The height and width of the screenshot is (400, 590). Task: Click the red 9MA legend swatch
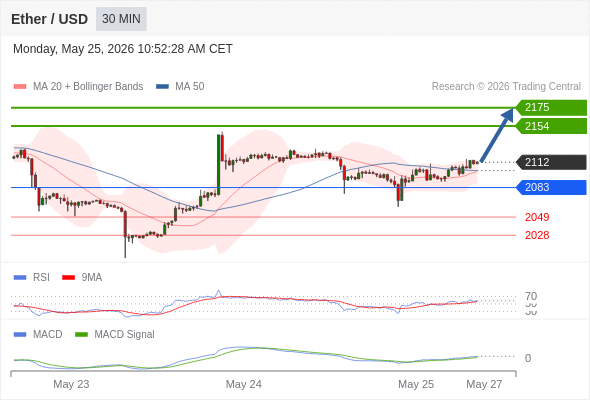click(68, 278)
